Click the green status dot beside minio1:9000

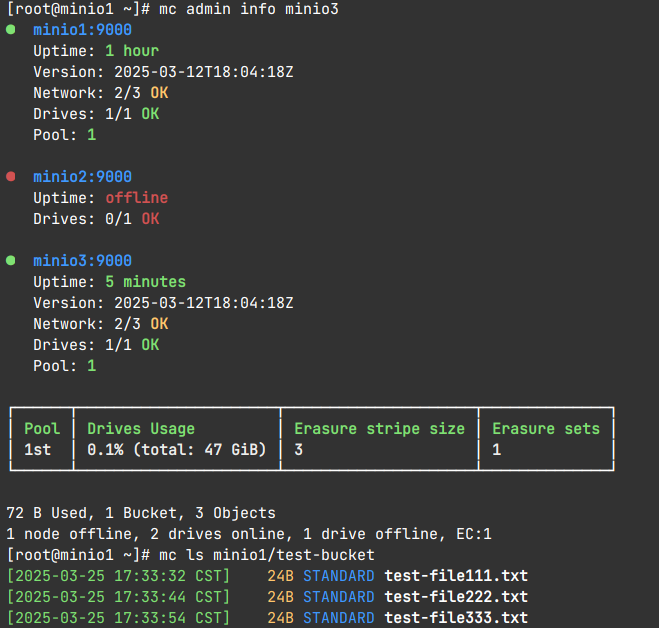pos(11,30)
